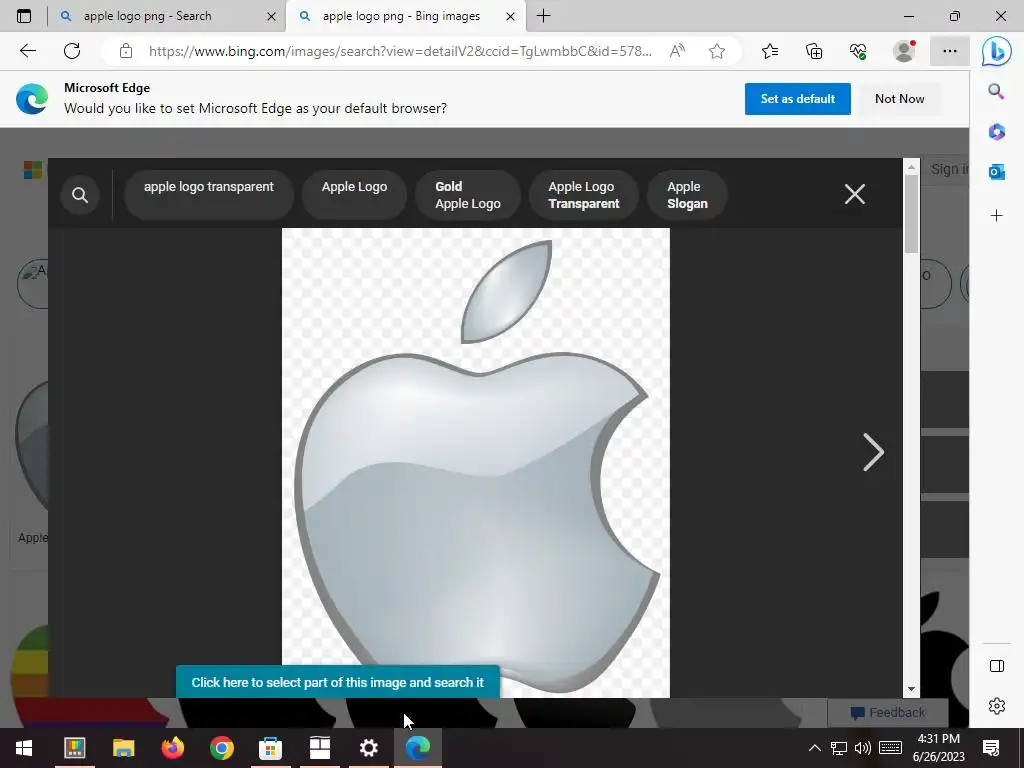The width and height of the screenshot is (1024, 768).
Task: Dismiss prompt with Not Now
Action: coord(899,99)
